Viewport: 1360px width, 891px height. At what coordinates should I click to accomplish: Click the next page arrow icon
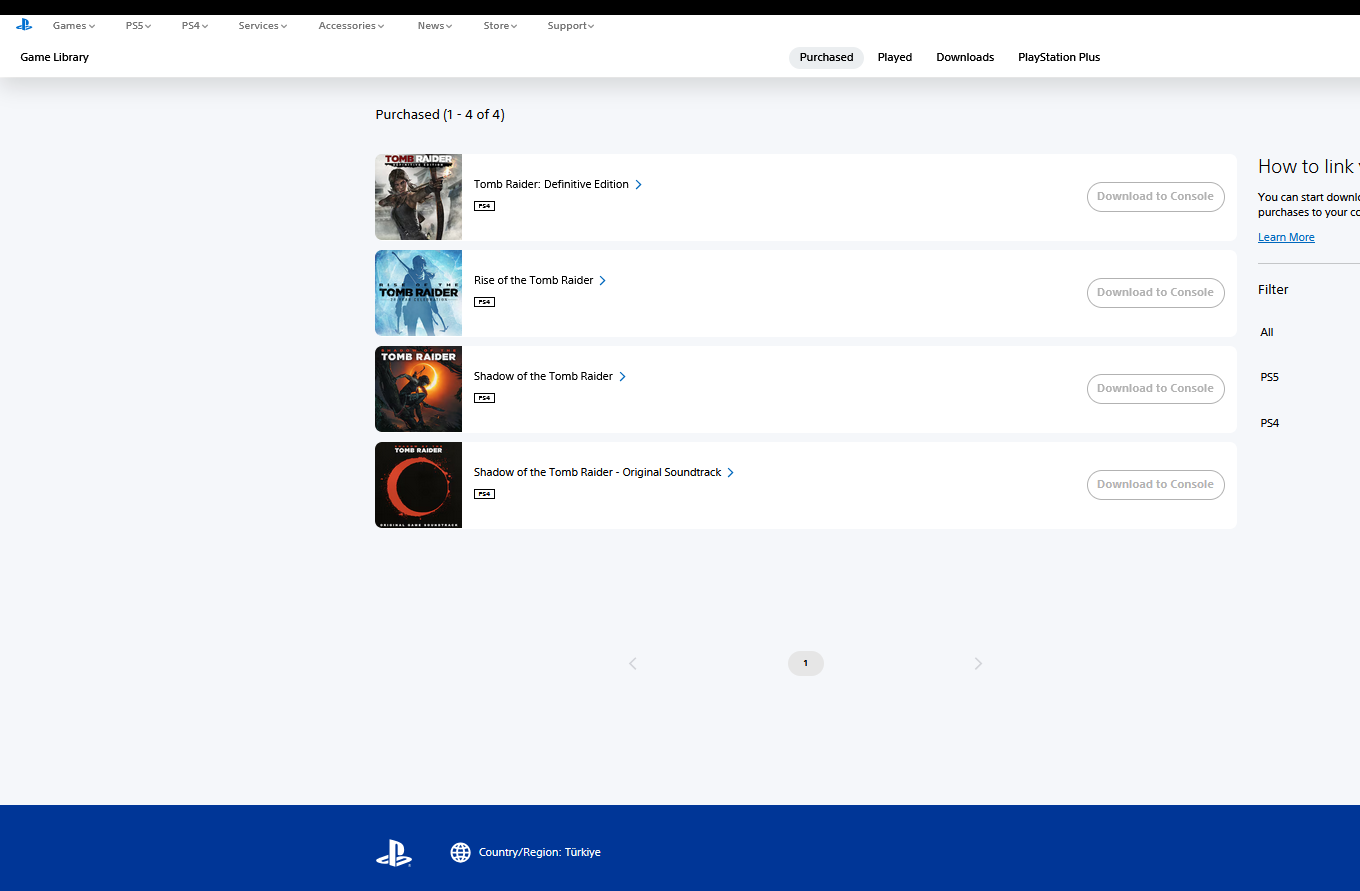click(978, 664)
